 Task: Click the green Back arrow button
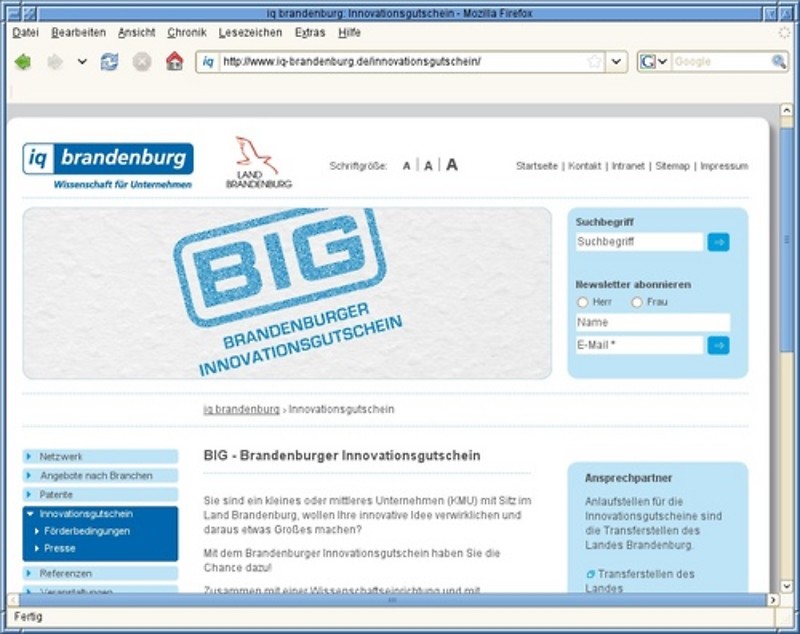click(x=22, y=62)
